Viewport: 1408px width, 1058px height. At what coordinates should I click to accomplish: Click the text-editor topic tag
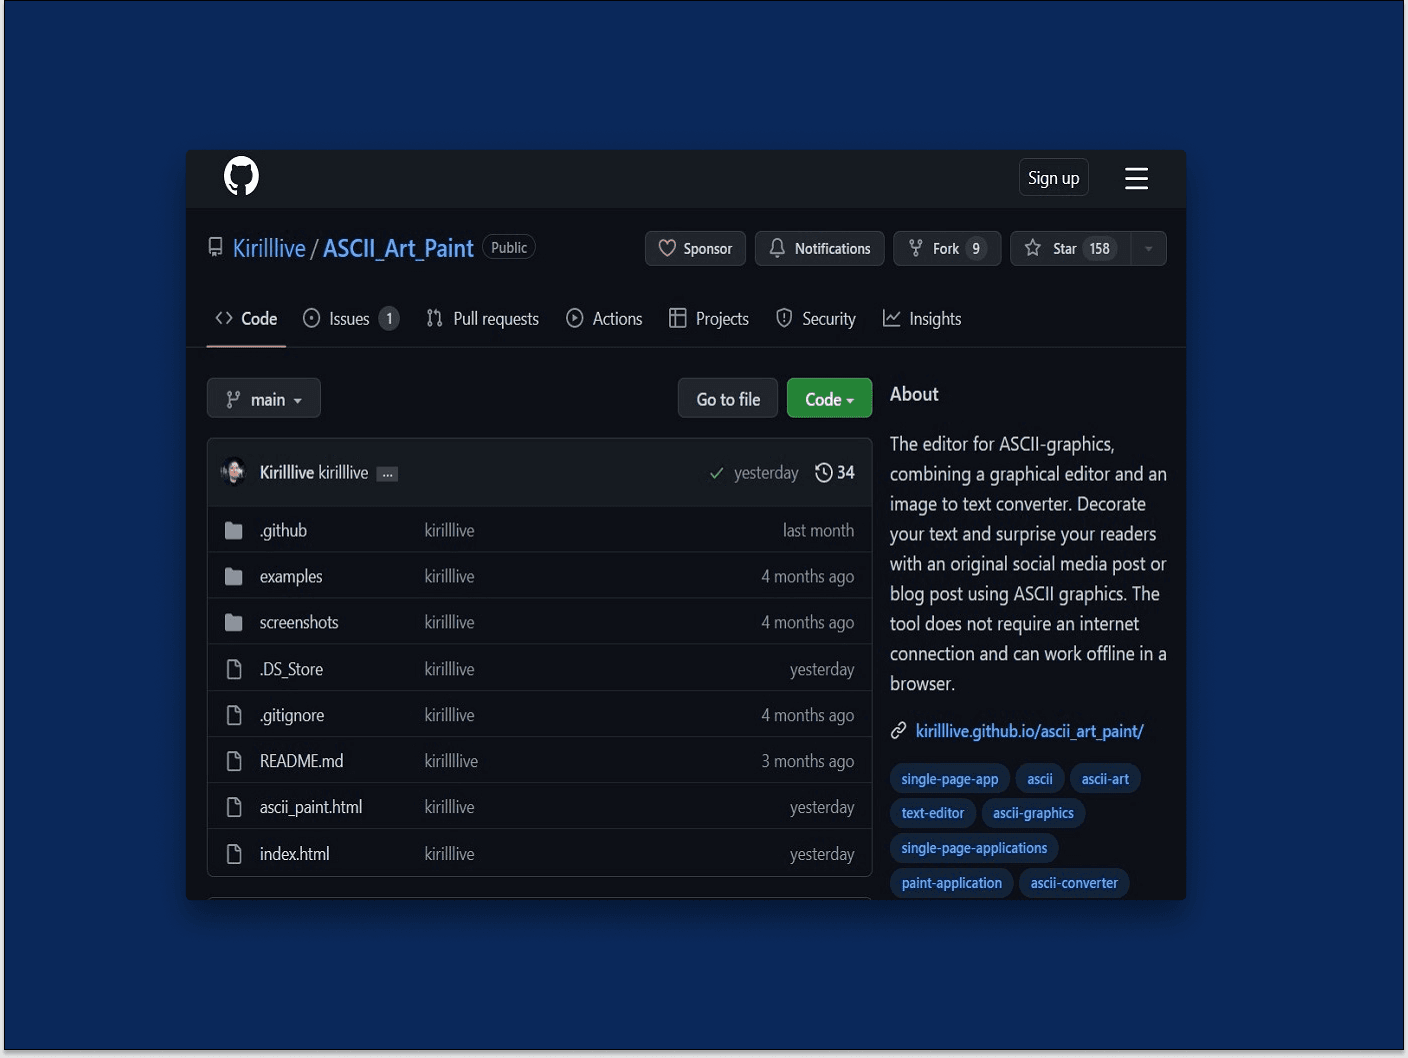(x=932, y=813)
